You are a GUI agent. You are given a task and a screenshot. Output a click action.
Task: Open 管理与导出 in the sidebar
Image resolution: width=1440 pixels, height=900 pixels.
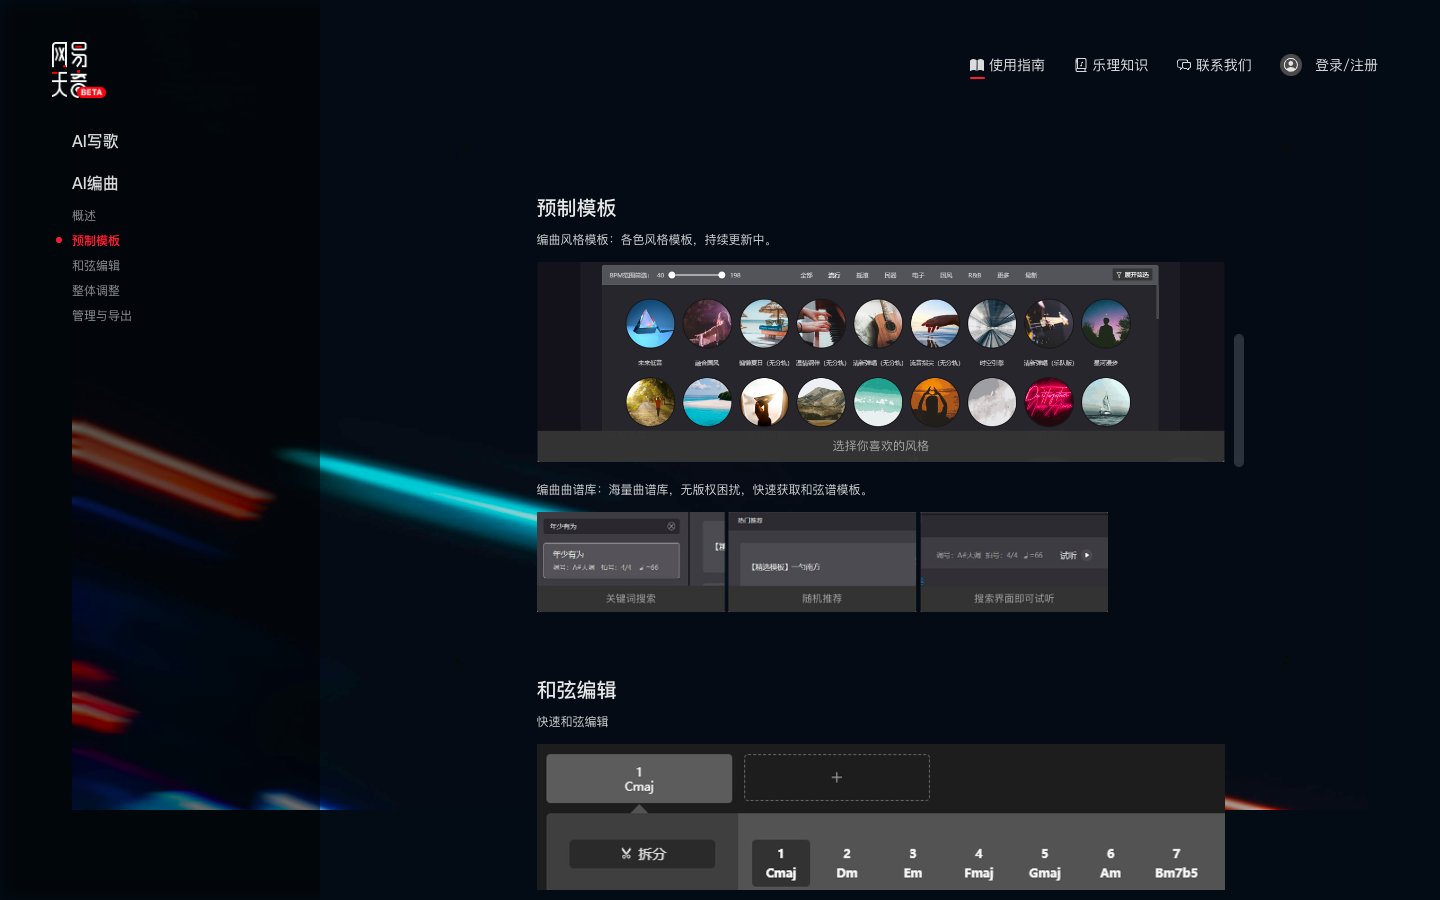click(102, 316)
